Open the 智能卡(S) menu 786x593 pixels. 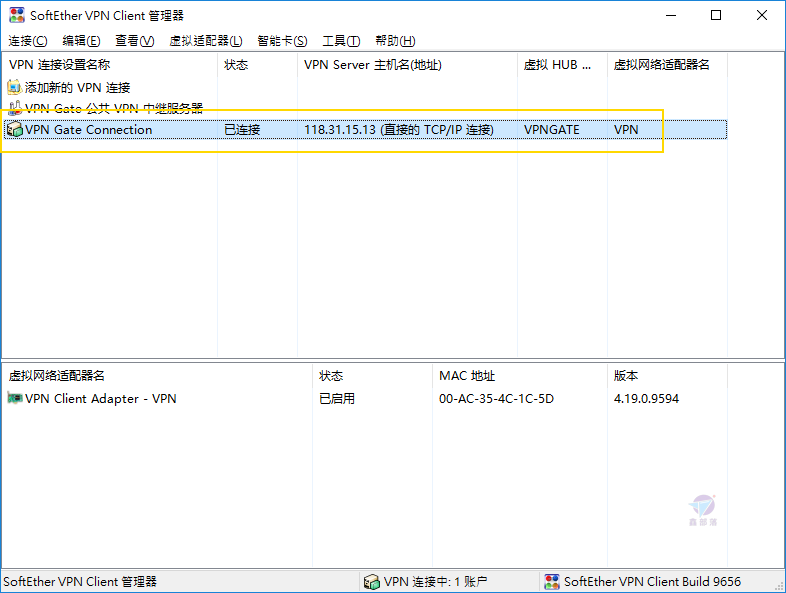282,41
